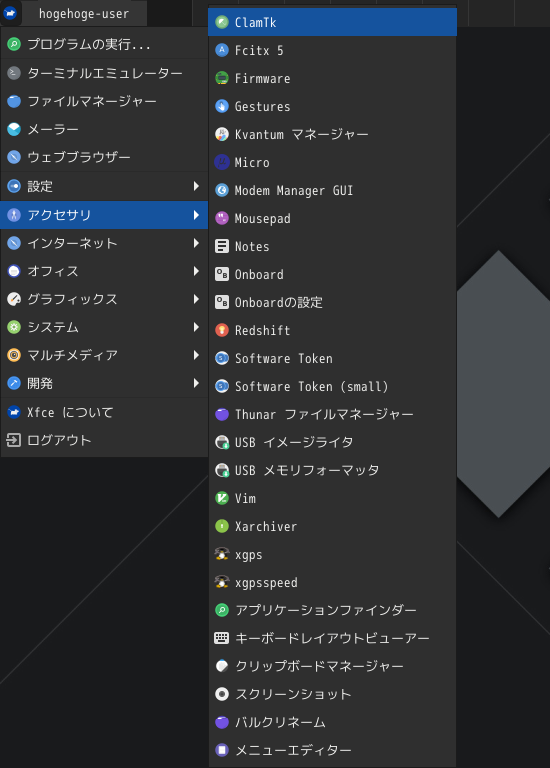Expand the システム submenu arrow
550x768 pixels.
196,327
